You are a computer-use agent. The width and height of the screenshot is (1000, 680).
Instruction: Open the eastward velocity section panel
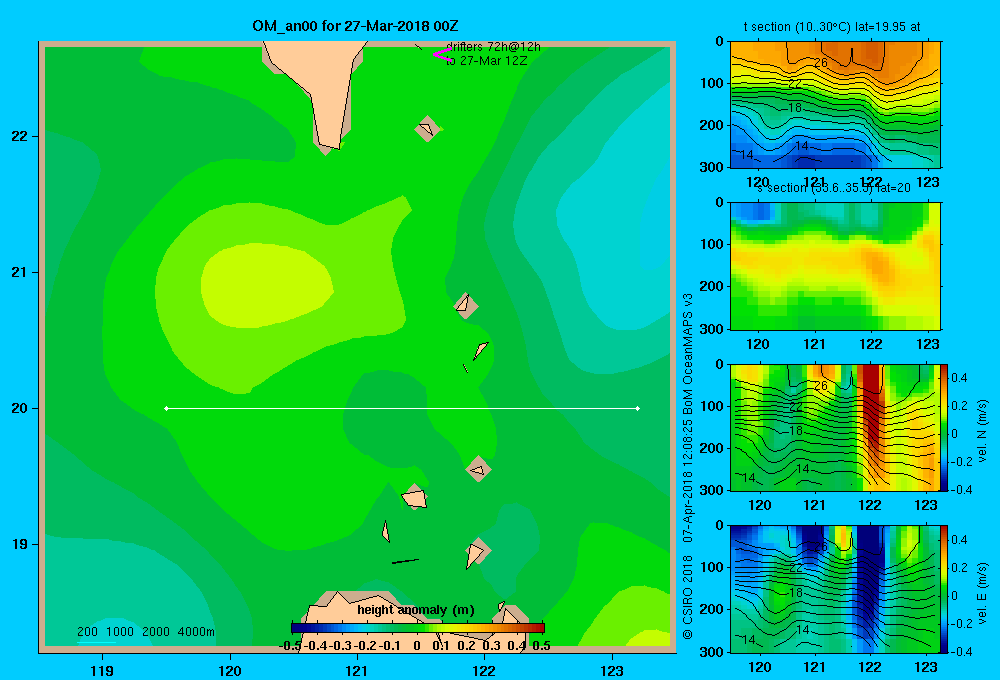[835, 589]
